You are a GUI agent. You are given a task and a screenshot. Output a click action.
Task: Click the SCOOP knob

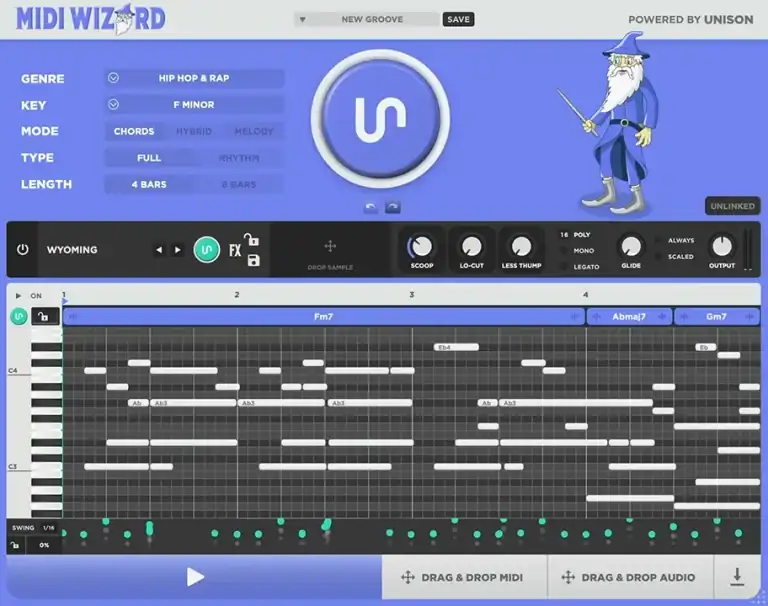point(421,246)
